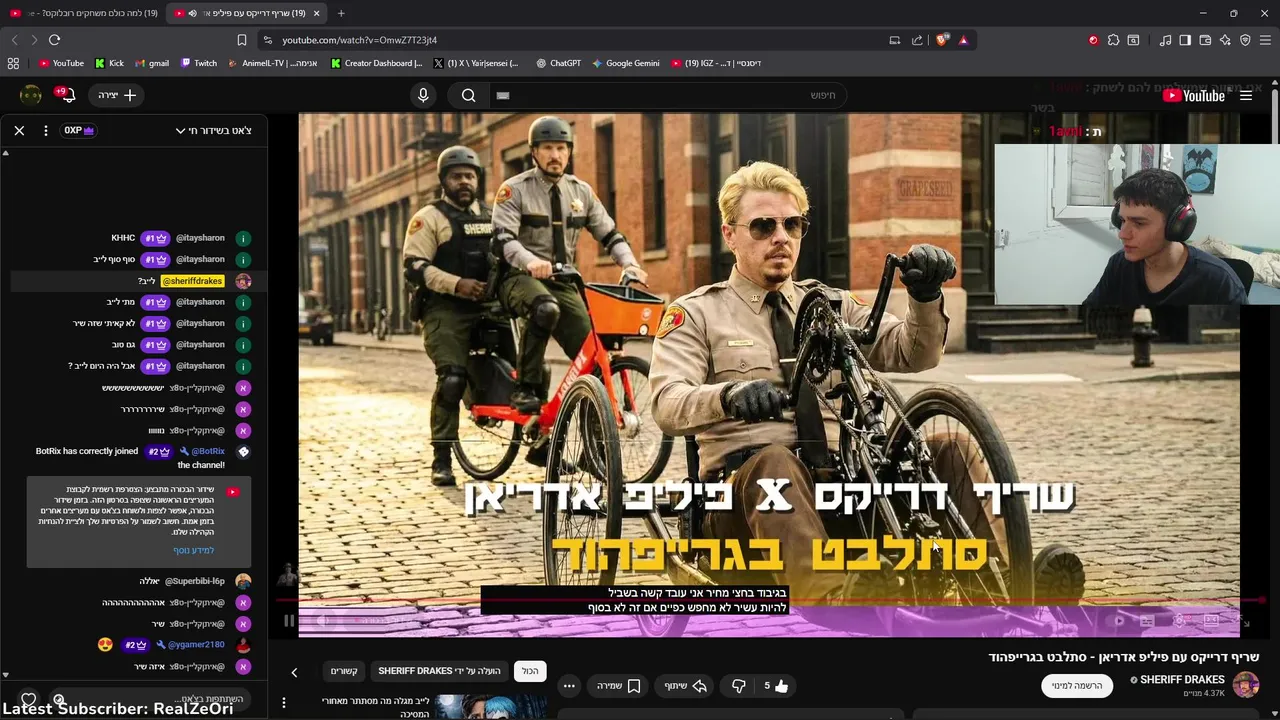Open the ChatGPT bookmark

click(558, 63)
